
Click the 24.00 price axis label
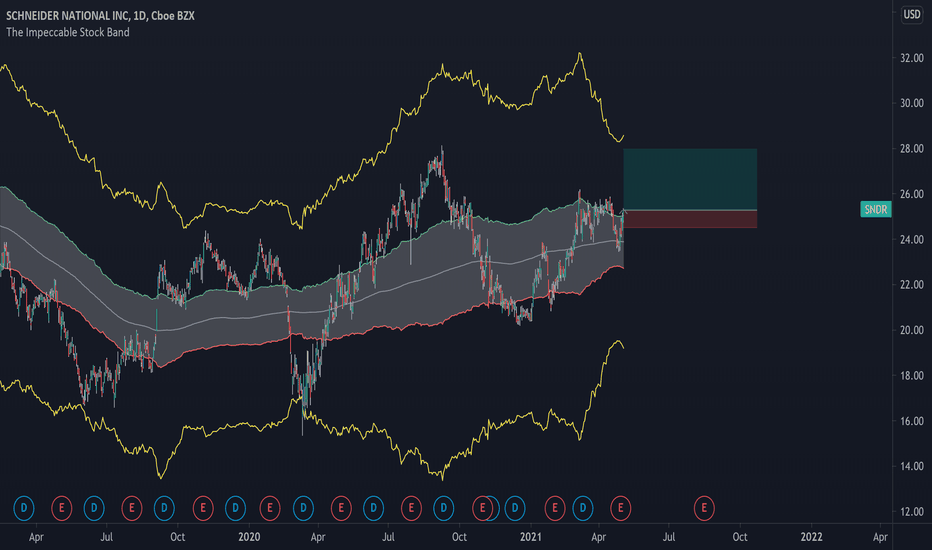(x=912, y=240)
